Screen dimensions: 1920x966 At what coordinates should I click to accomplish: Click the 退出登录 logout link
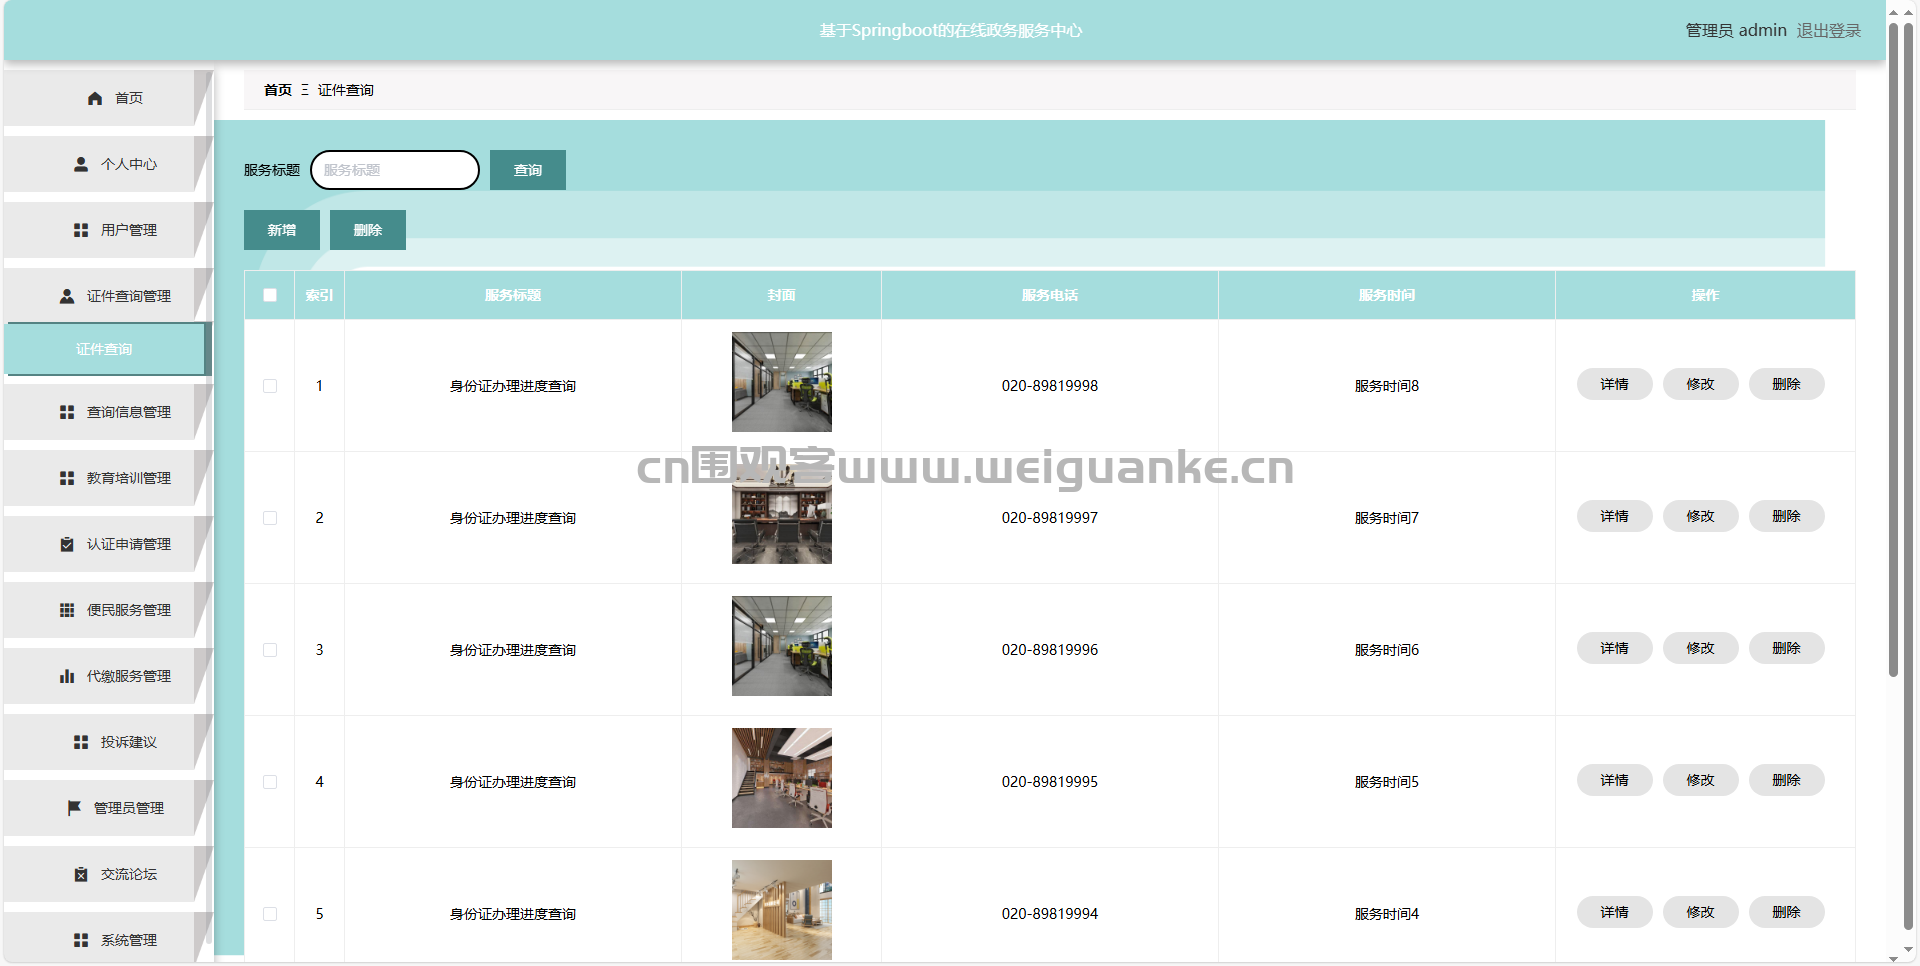tap(1828, 31)
